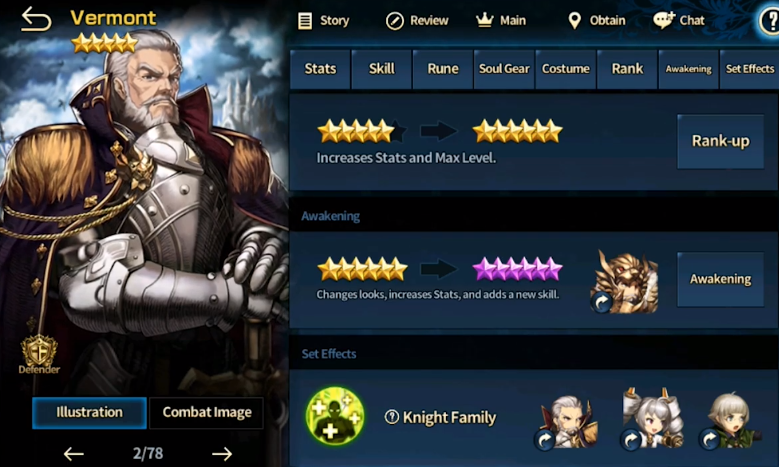The height and width of the screenshot is (467, 779).
Task: Go to next hero with right arrow
Action: pos(222,454)
